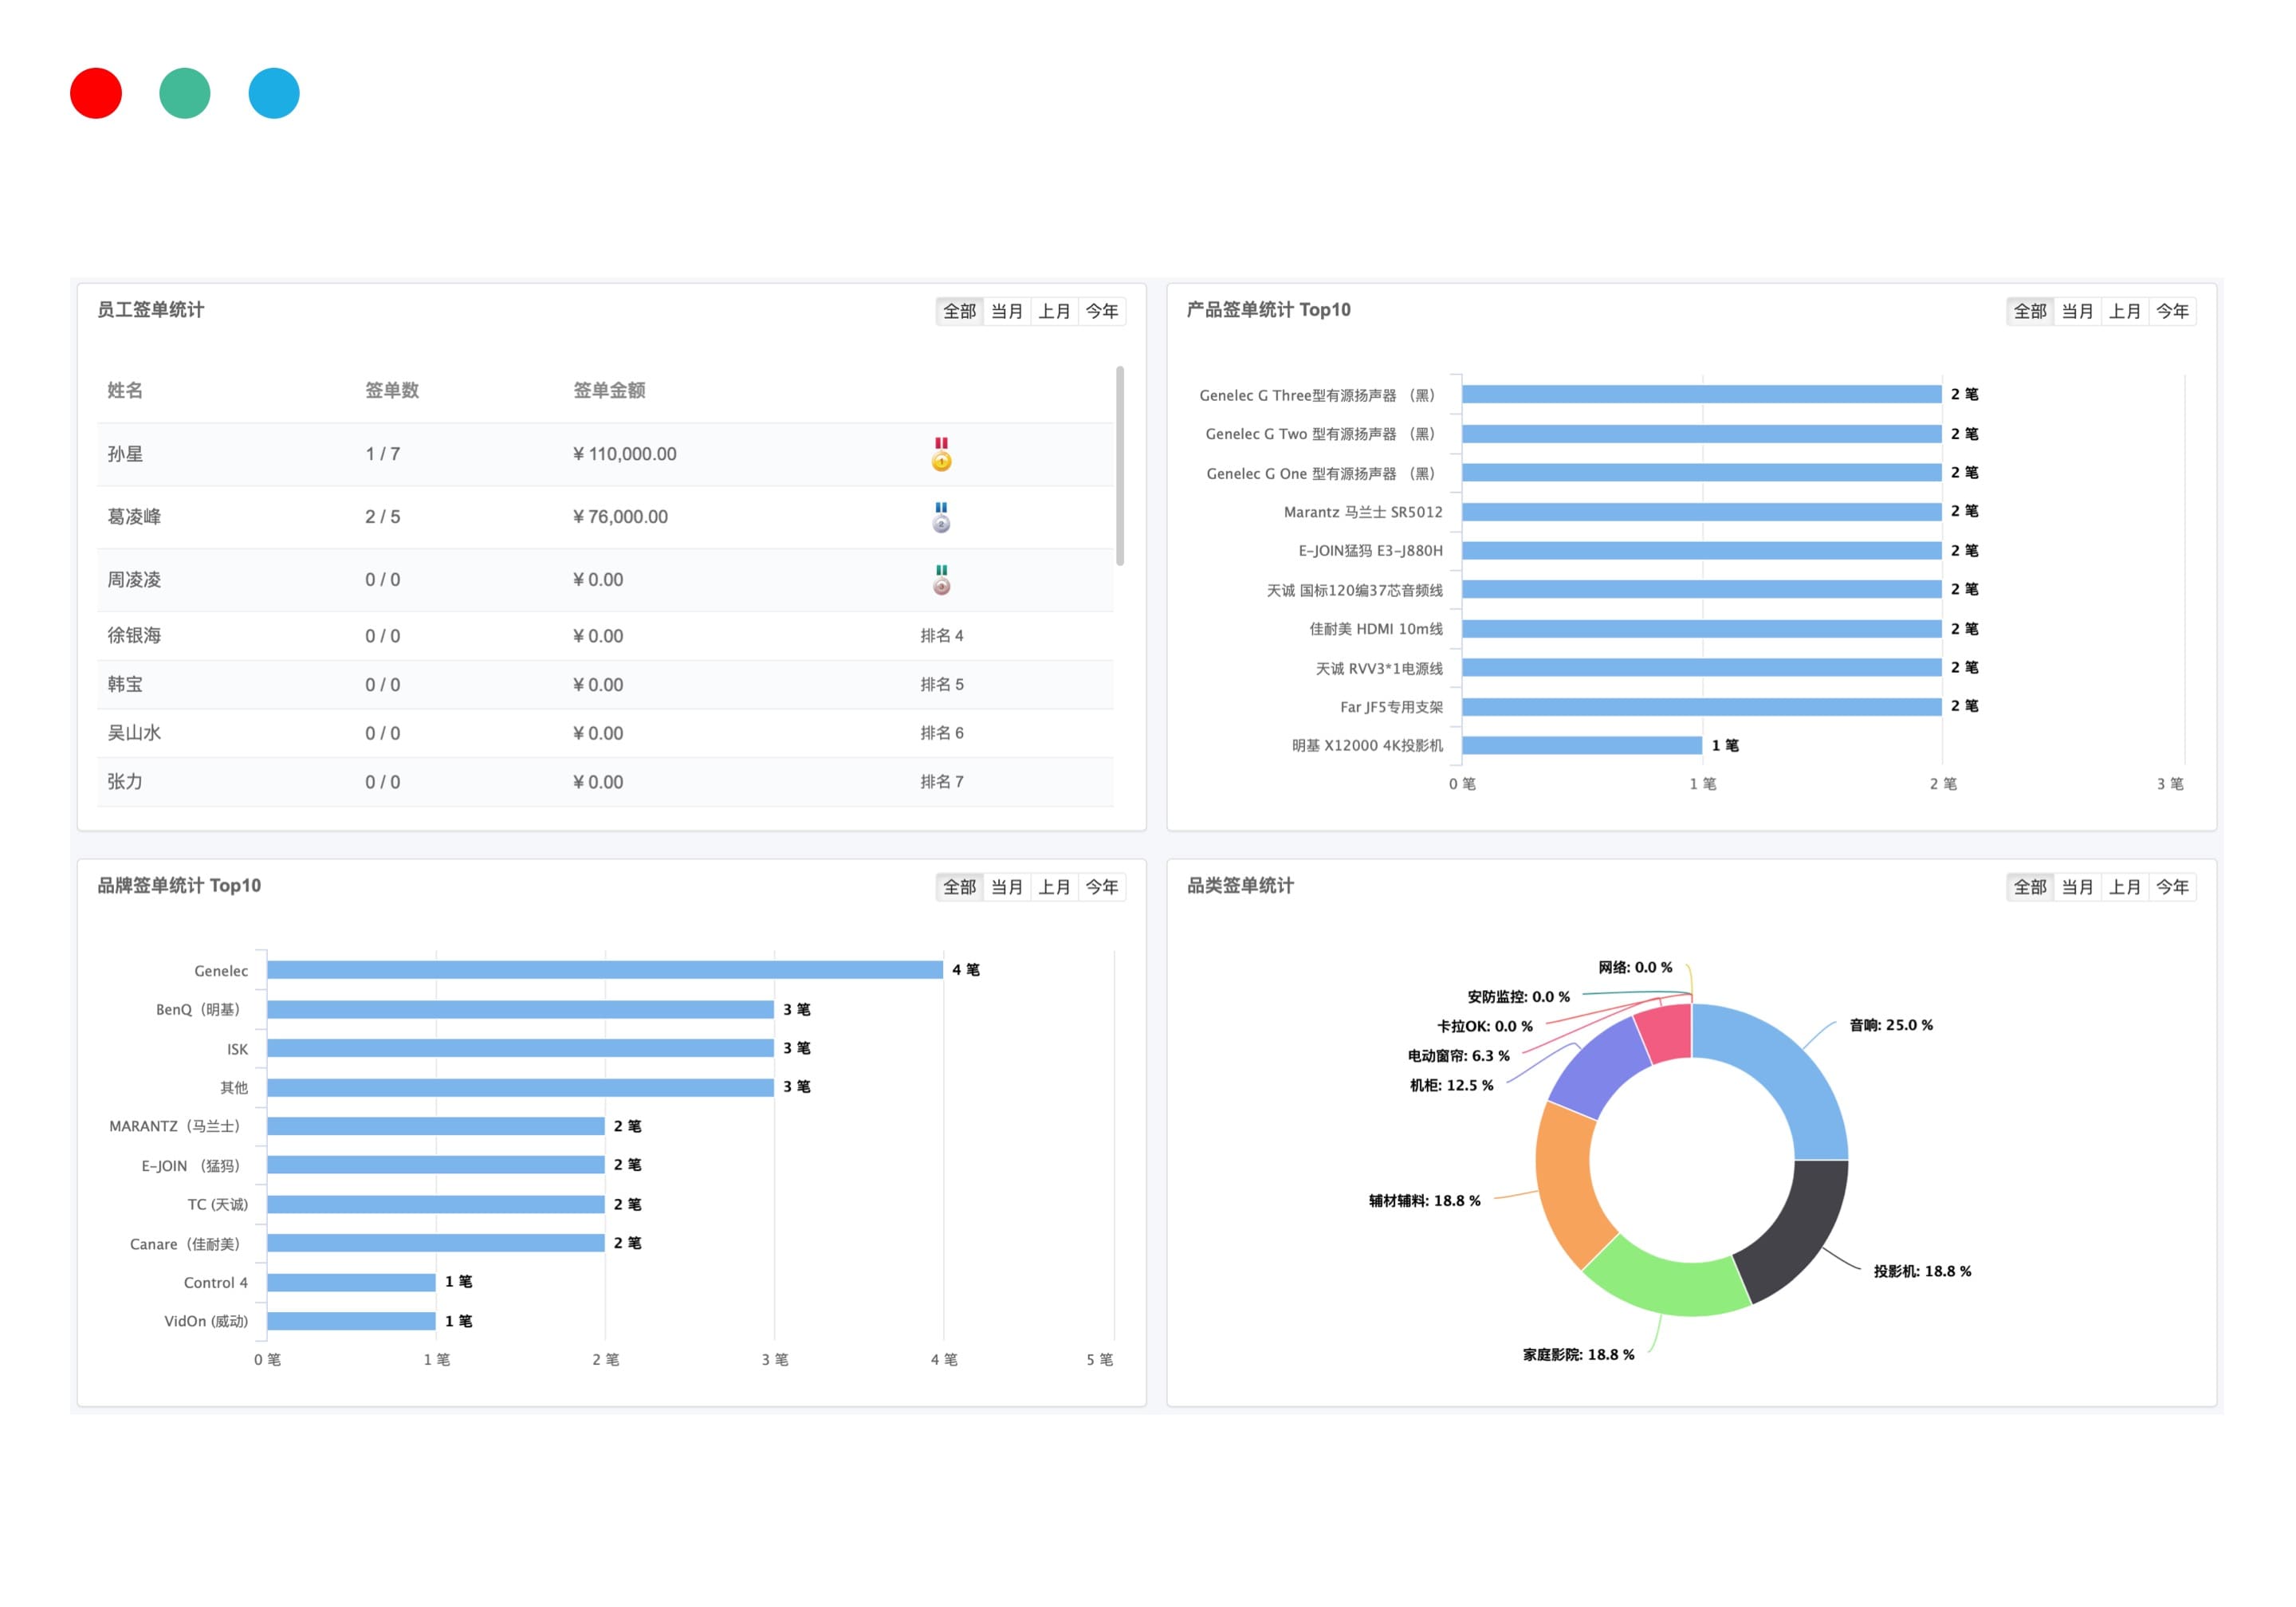Click the pink 电动窗帘 donut segment

click(1666, 1032)
